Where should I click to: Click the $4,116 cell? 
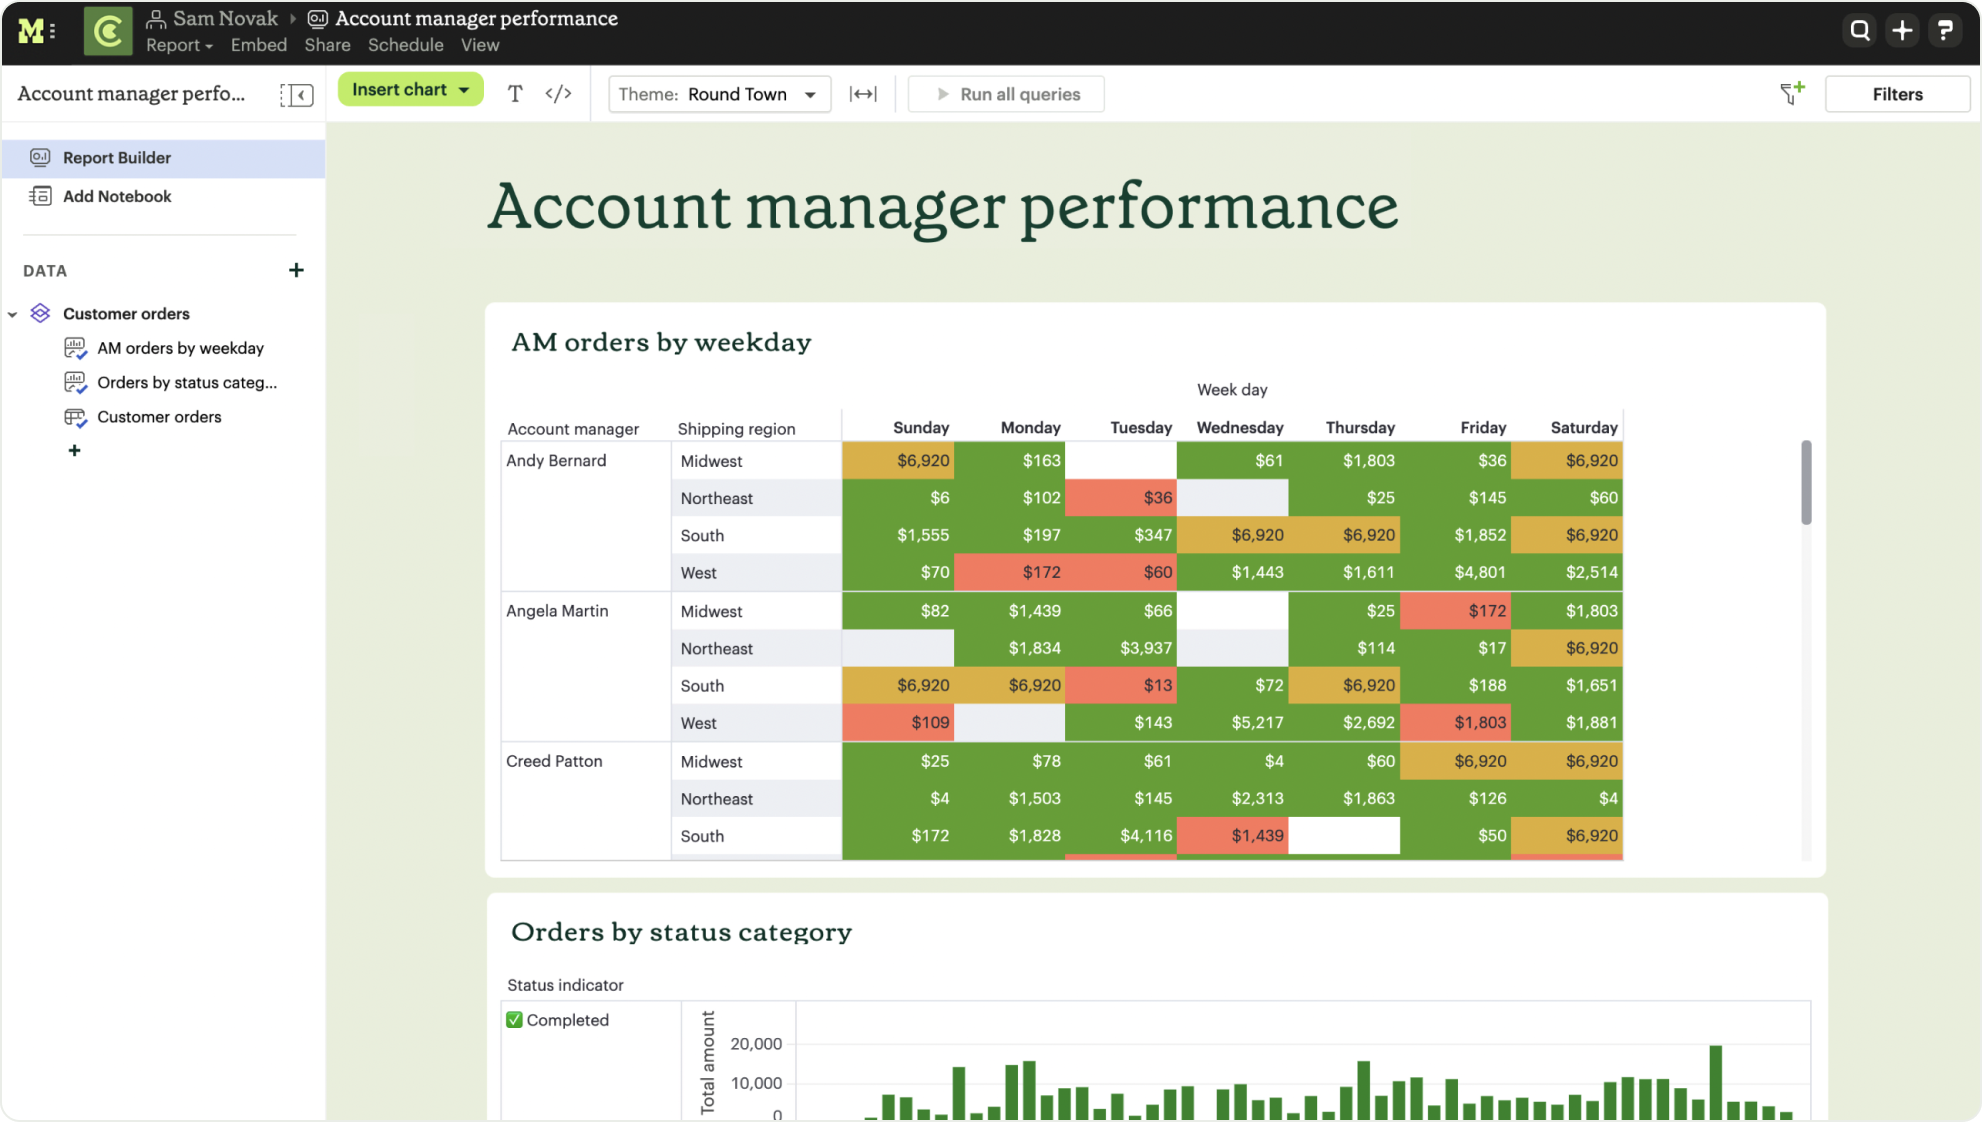[x=1121, y=835]
